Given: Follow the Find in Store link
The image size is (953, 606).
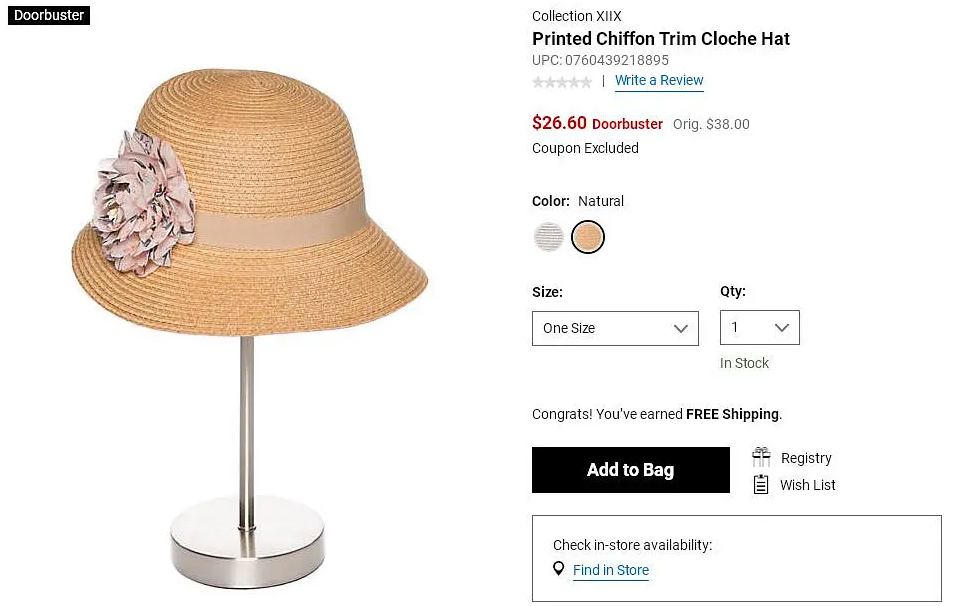Looking at the screenshot, I should (610, 570).
